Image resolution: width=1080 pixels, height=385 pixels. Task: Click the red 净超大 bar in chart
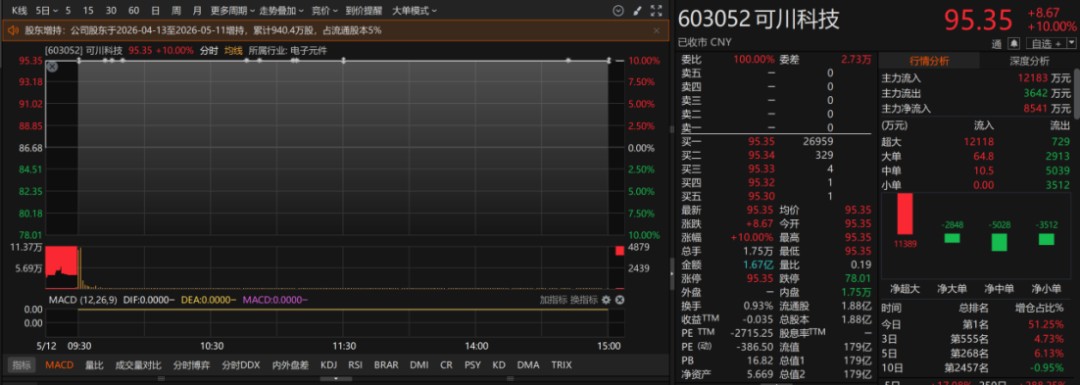pos(904,214)
